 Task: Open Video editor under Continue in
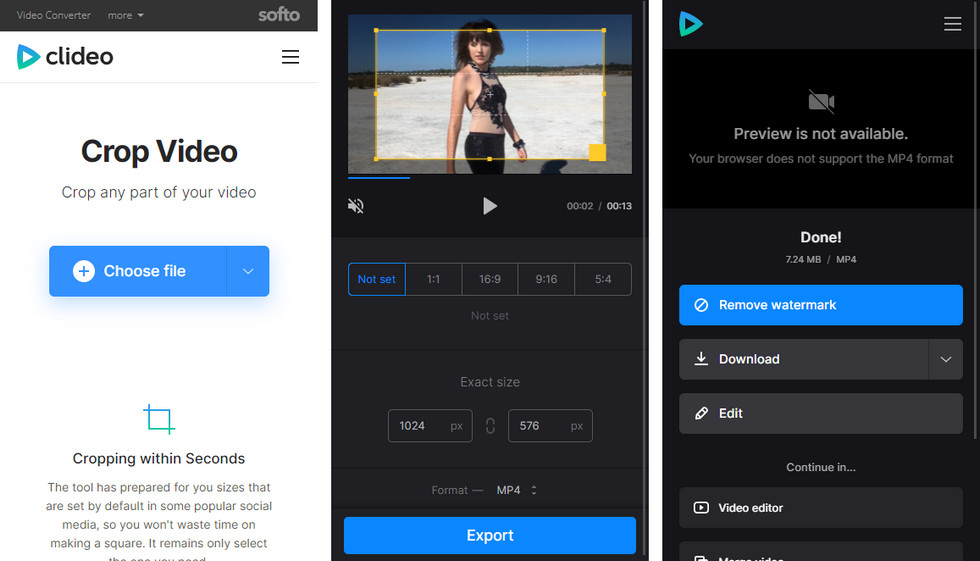coord(821,508)
